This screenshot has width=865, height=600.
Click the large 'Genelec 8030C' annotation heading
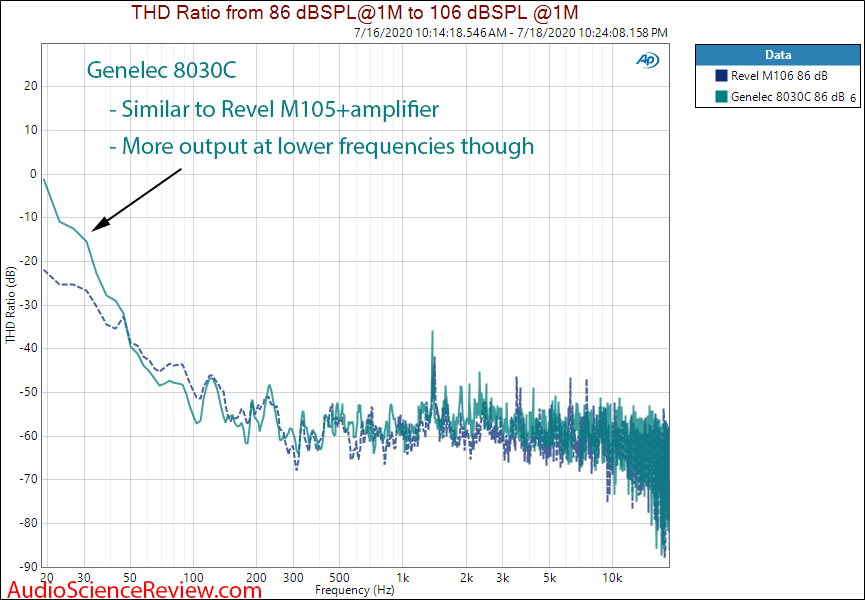point(162,71)
